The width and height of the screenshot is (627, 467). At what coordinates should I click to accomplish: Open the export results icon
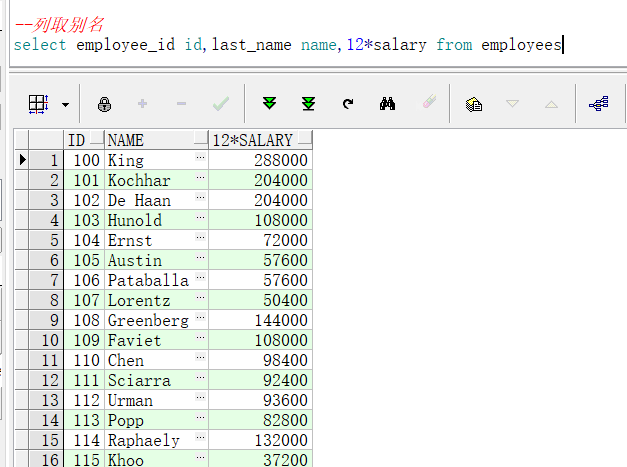pyautogui.click(x=474, y=104)
